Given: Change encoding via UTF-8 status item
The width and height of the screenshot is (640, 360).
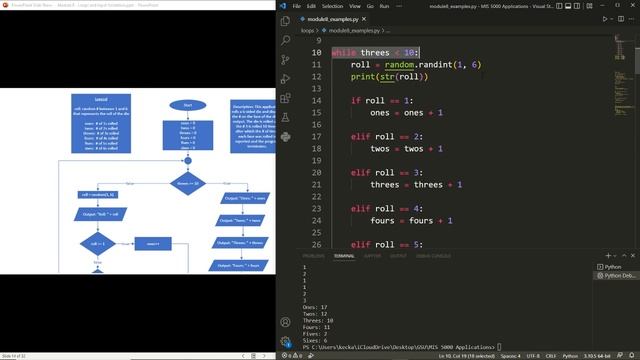Looking at the screenshot, I should 533,356.
